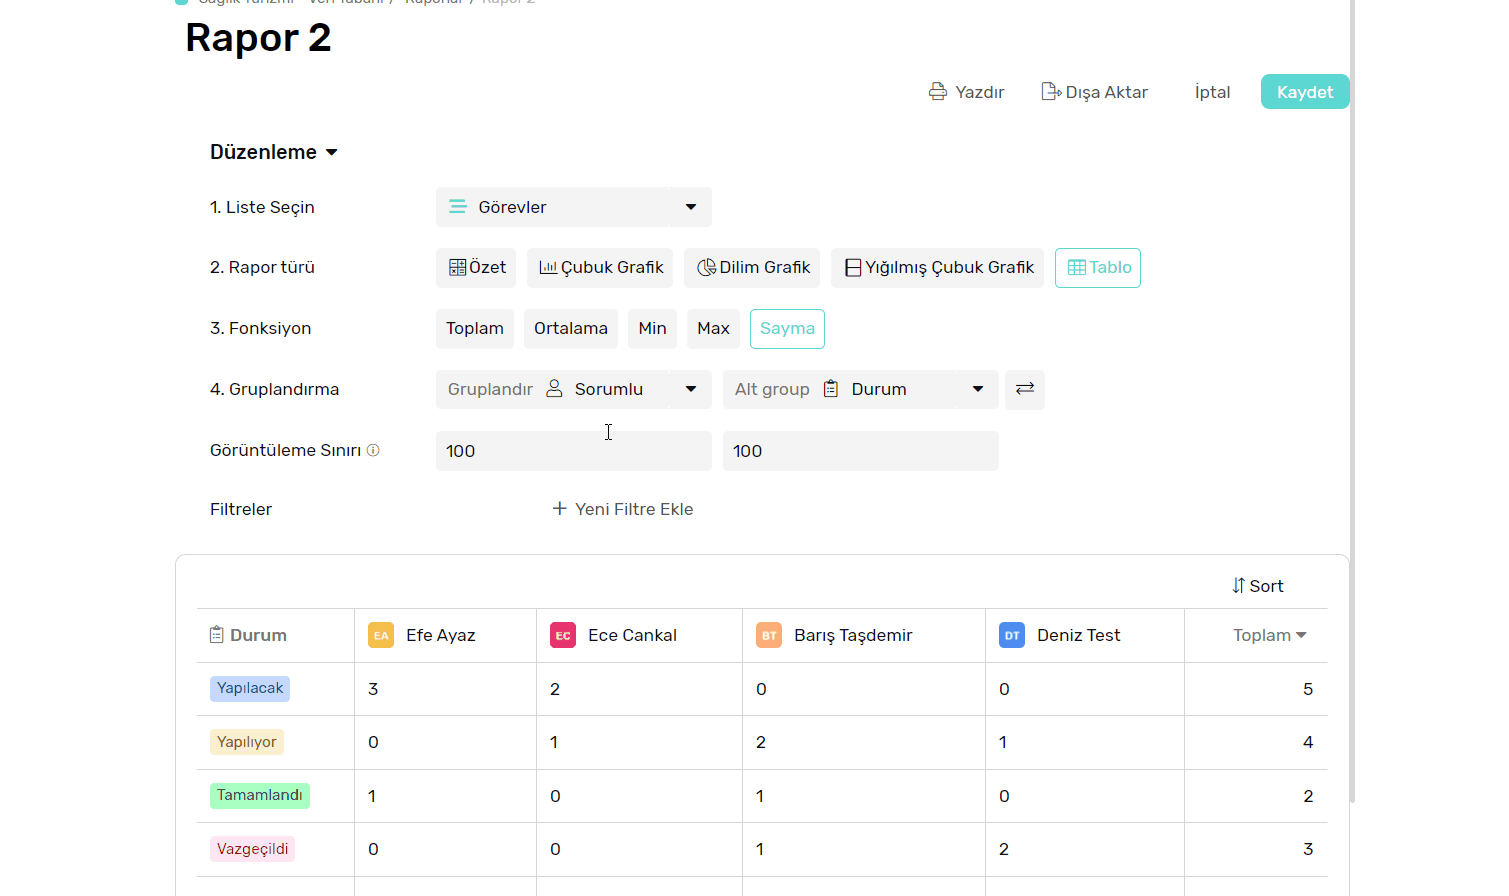1509x896 pixels.
Task: Click the Yazdır button label
Action: pyautogui.click(x=980, y=92)
